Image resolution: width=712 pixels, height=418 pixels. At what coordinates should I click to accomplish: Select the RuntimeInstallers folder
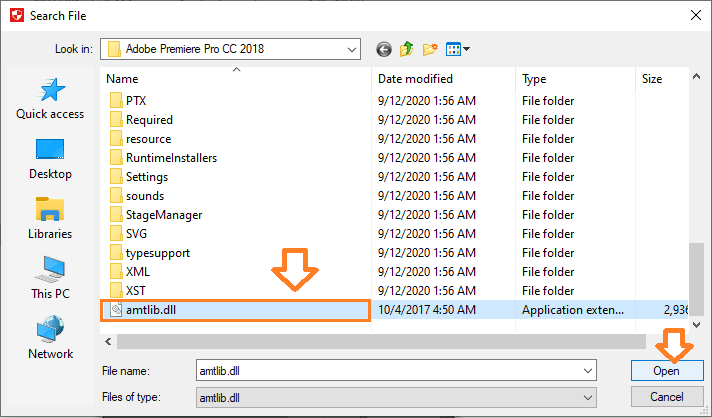171,158
